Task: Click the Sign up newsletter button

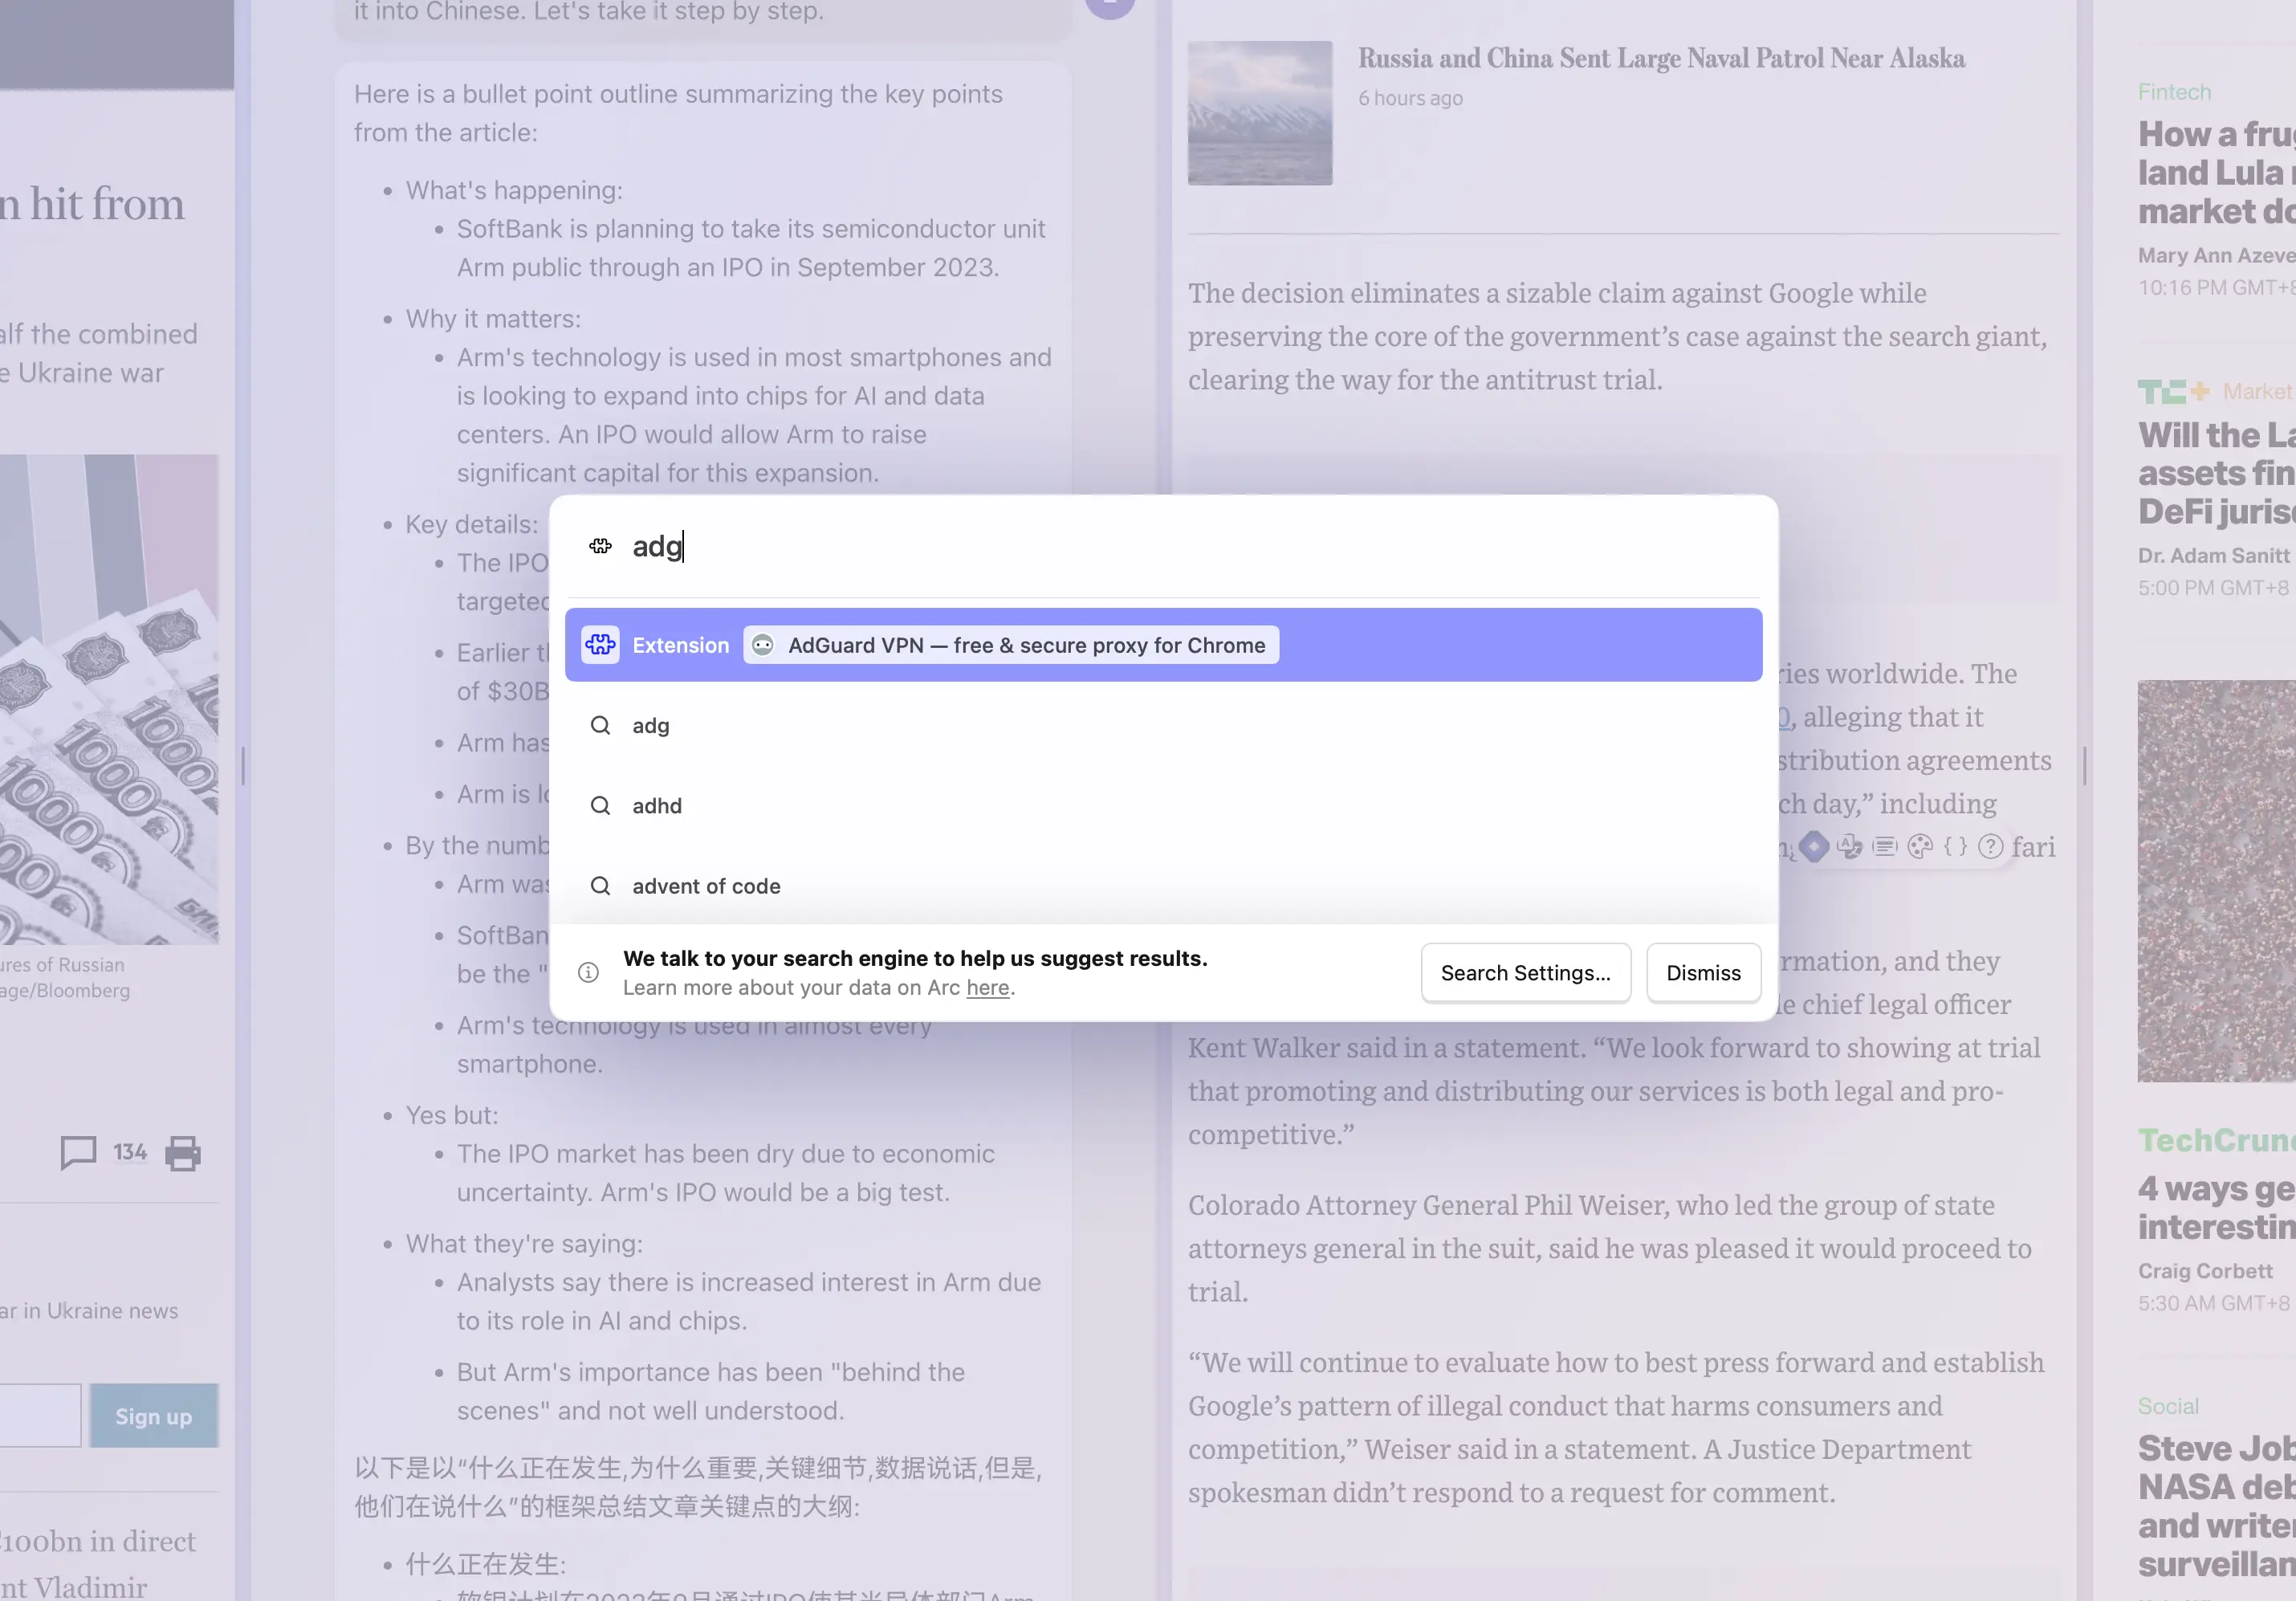Action: point(153,1416)
